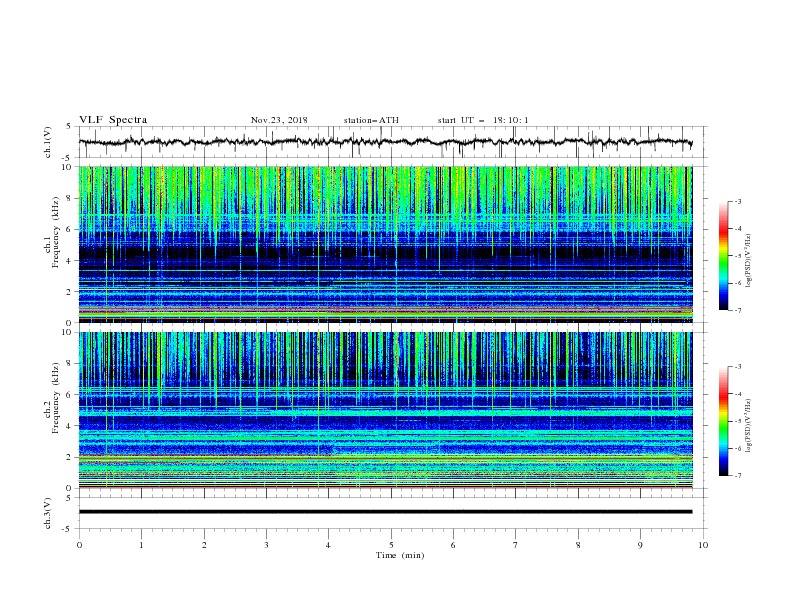This screenshot has width=792, height=612.
Task: Click the ch.2 spectrogram color scale bar
Action: click(723, 421)
